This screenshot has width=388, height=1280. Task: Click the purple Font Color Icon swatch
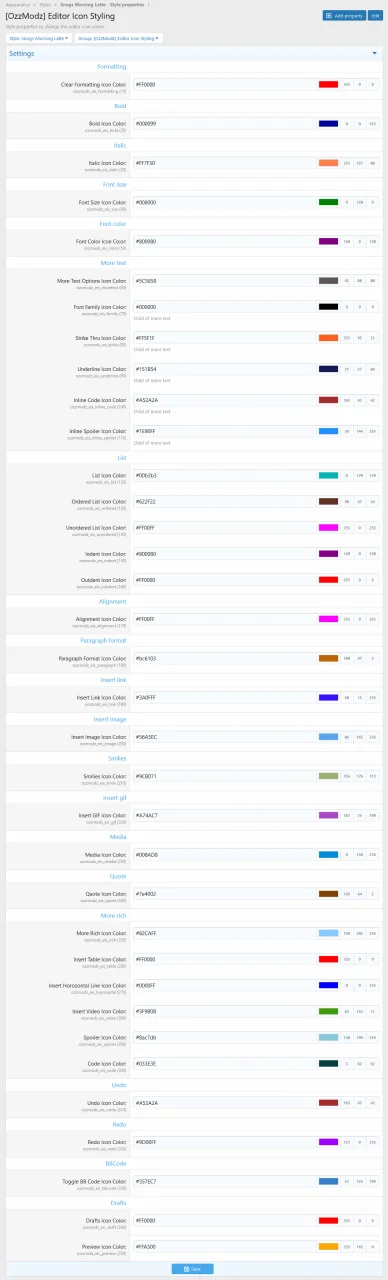328,241
